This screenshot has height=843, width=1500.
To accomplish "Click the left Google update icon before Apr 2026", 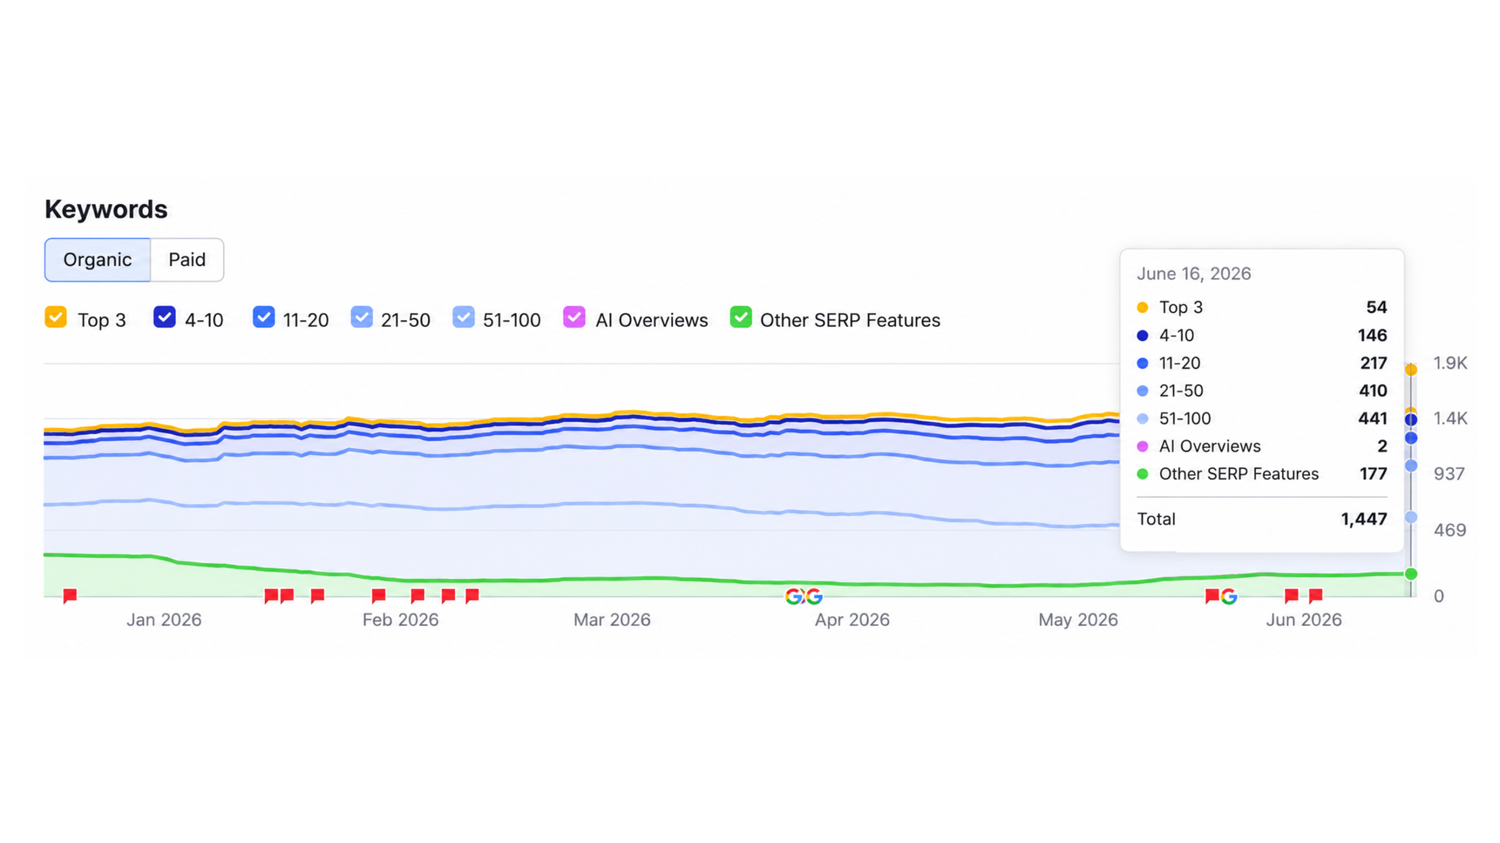I will click(794, 596).
